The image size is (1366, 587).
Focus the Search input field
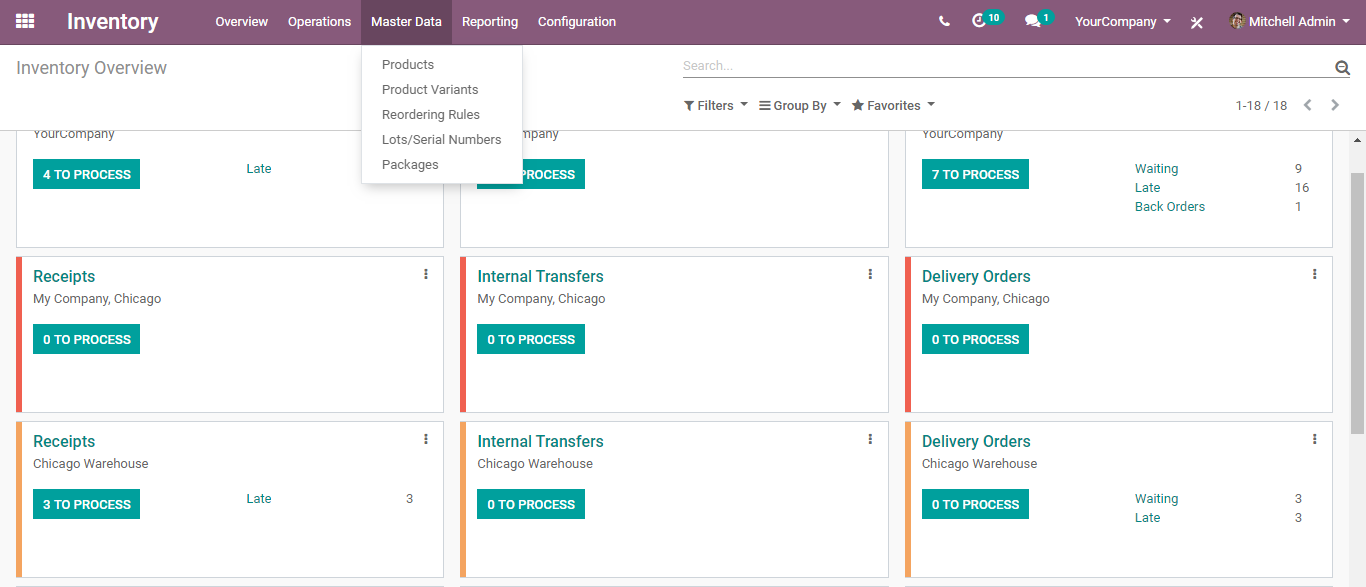tap(1007, 66)
